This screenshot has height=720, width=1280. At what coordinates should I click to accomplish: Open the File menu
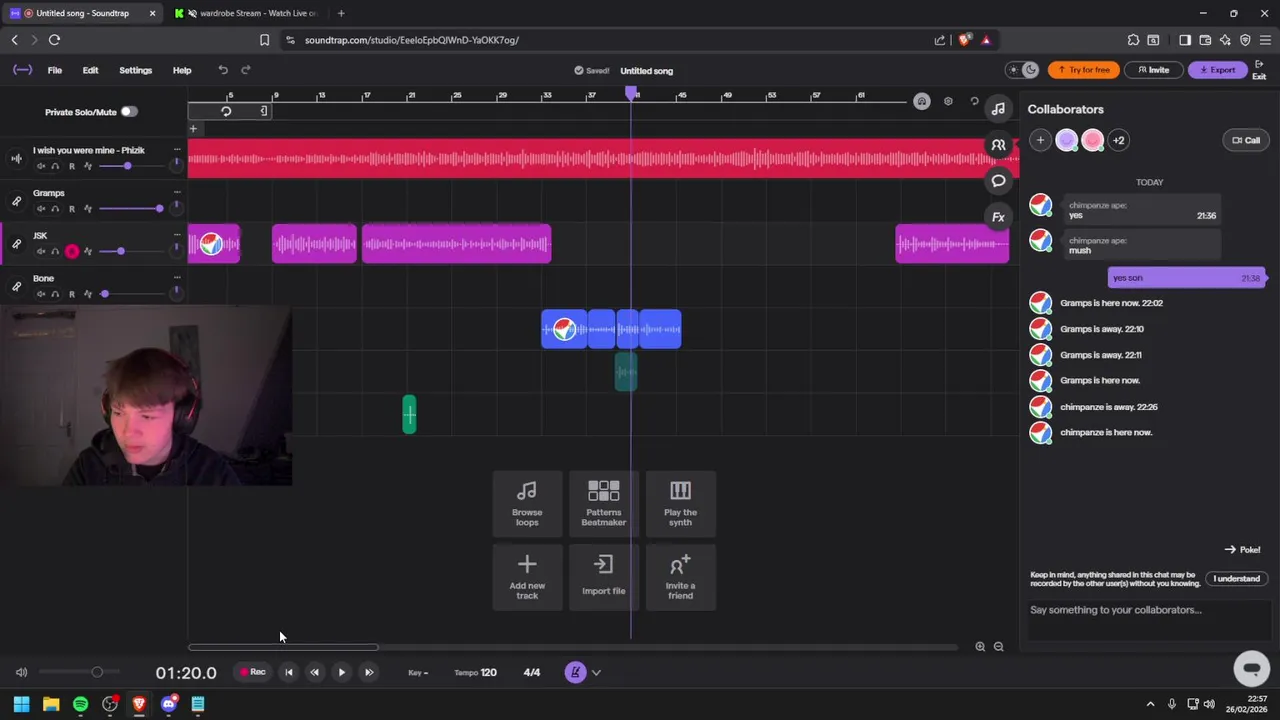(55, 70)
